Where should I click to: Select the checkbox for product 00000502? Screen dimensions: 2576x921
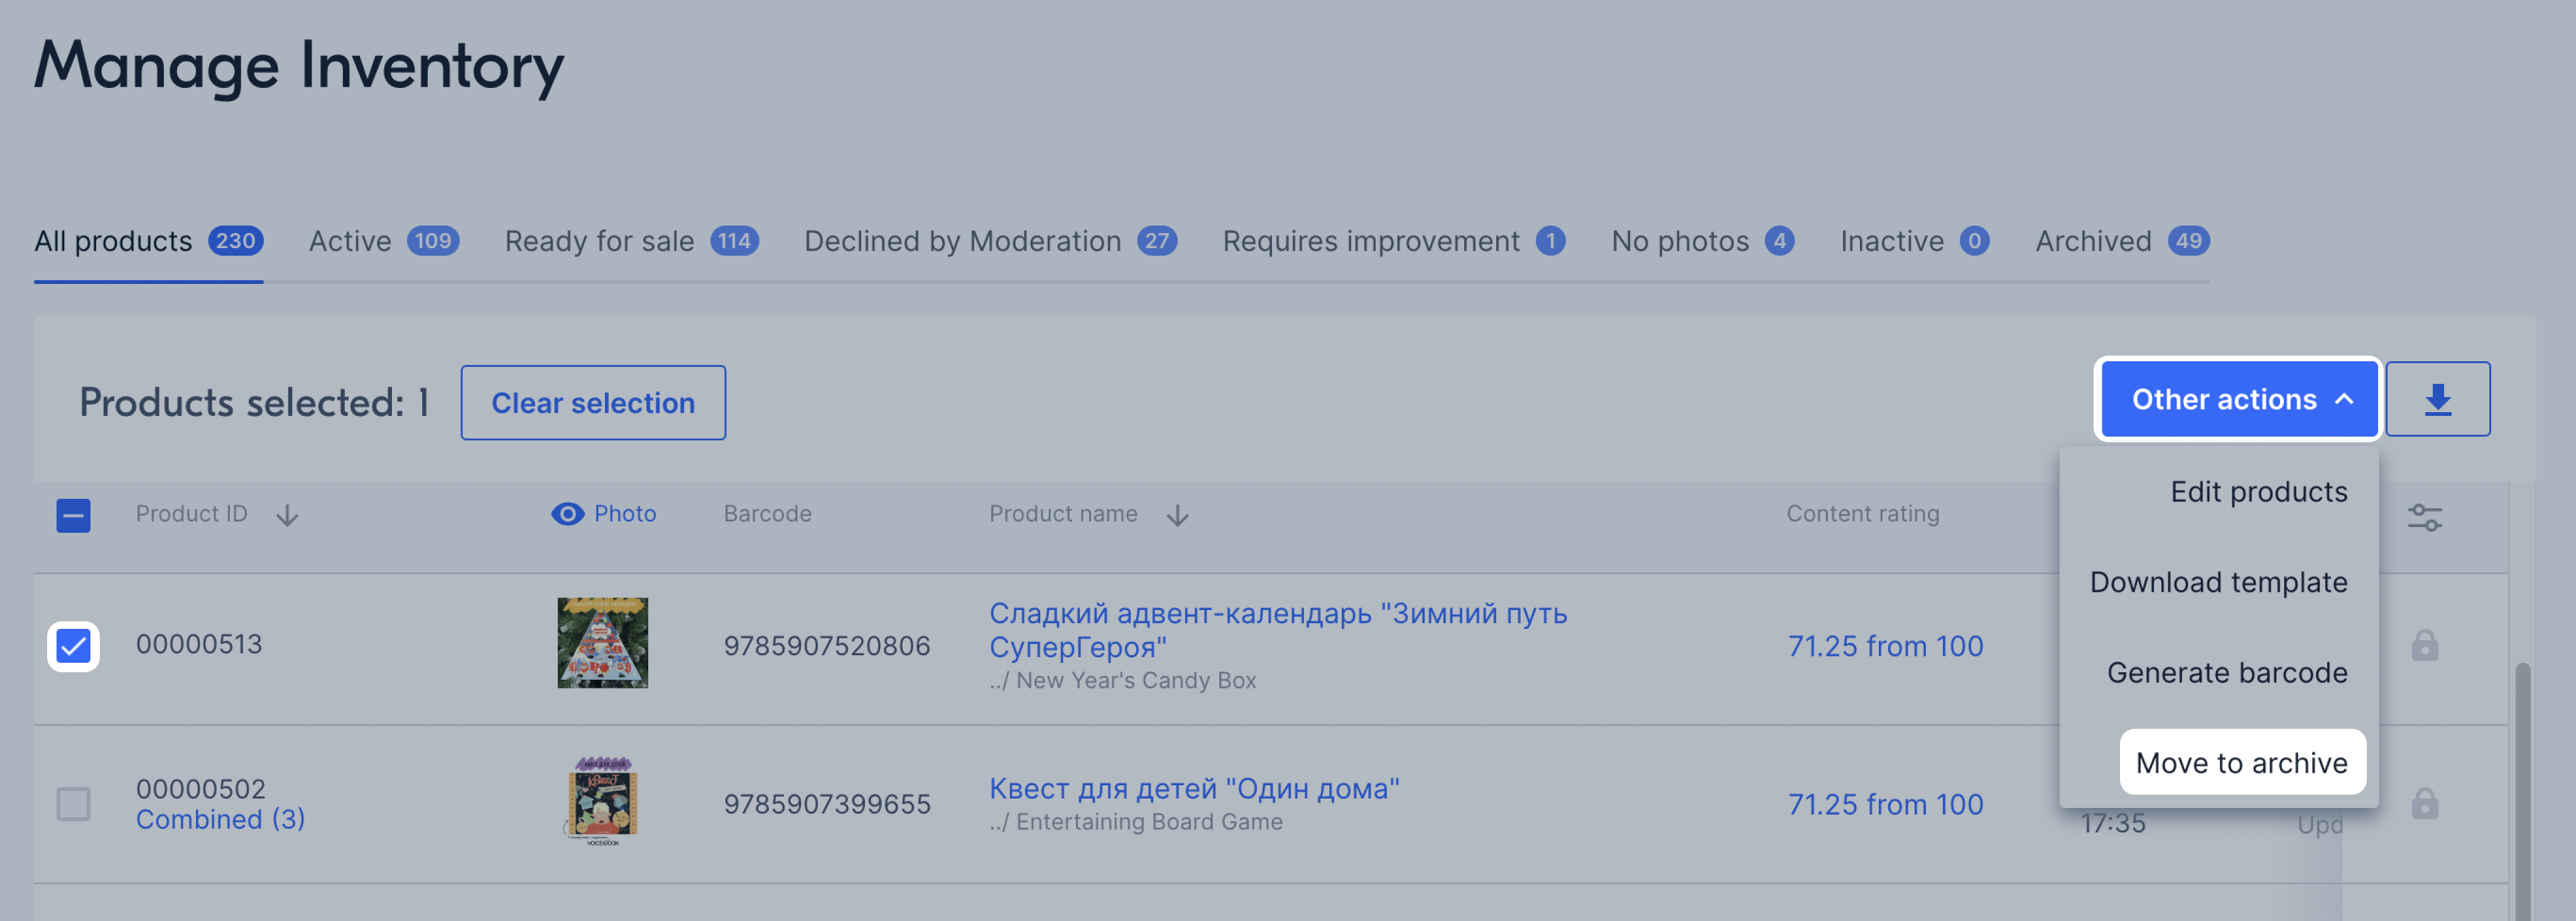73,803
